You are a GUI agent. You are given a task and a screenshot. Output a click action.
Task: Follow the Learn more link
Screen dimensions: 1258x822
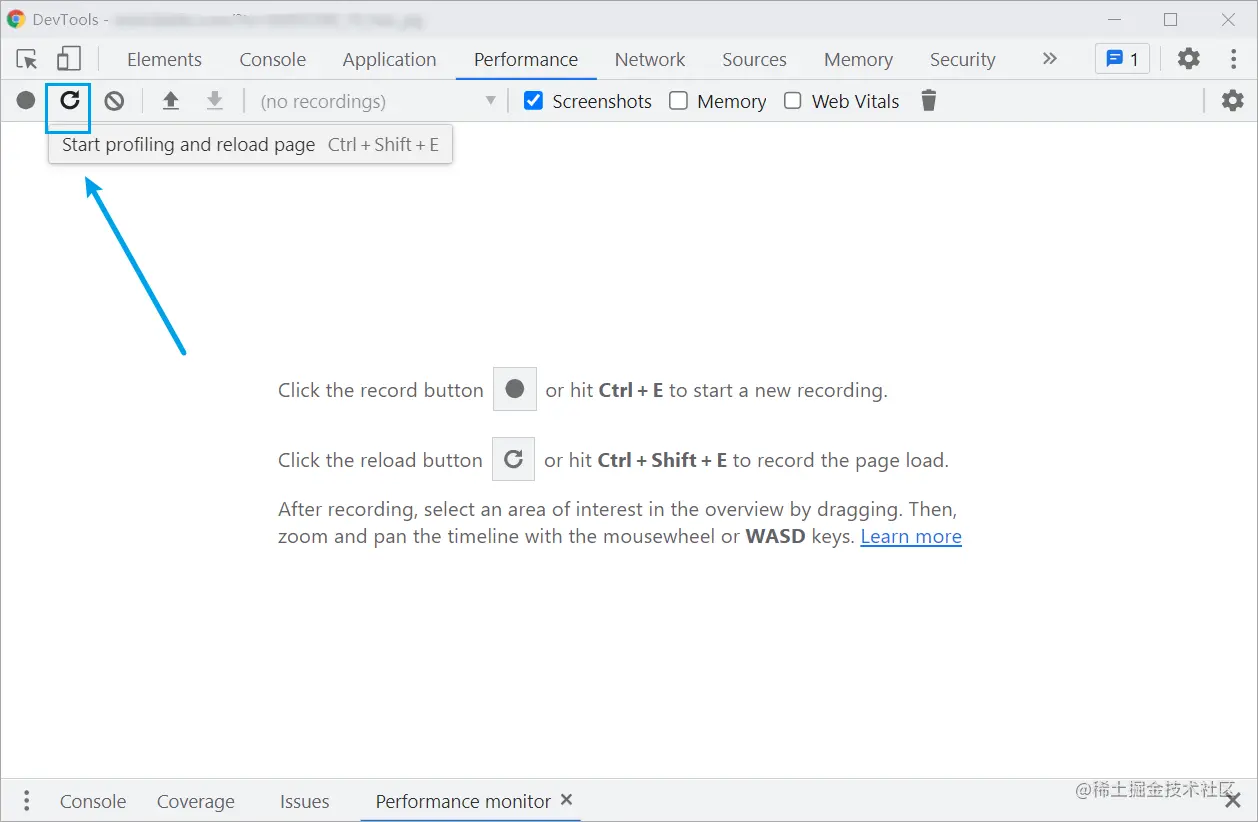(x=911, y=536)
